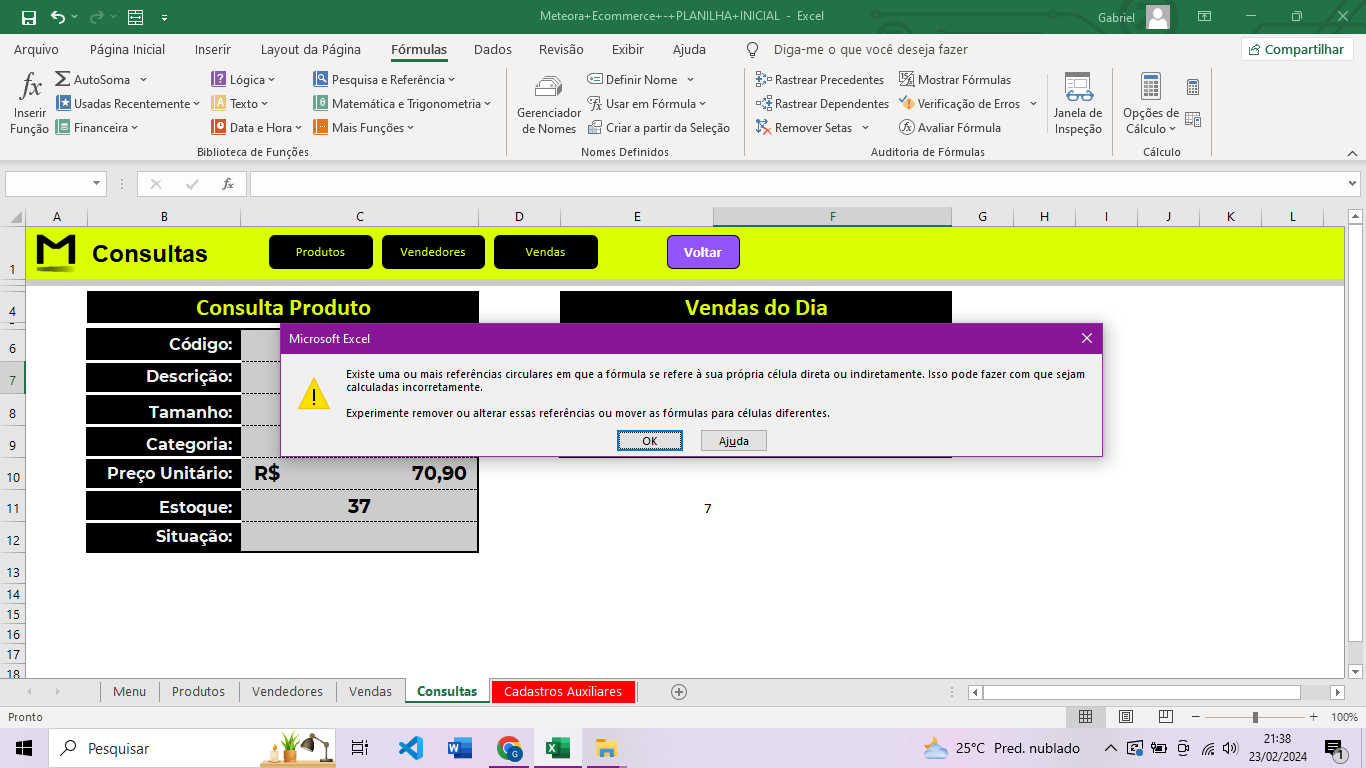Save the workbook with disk icon
The height and width of the screenshot is (768, 1366).
(28, 17)
